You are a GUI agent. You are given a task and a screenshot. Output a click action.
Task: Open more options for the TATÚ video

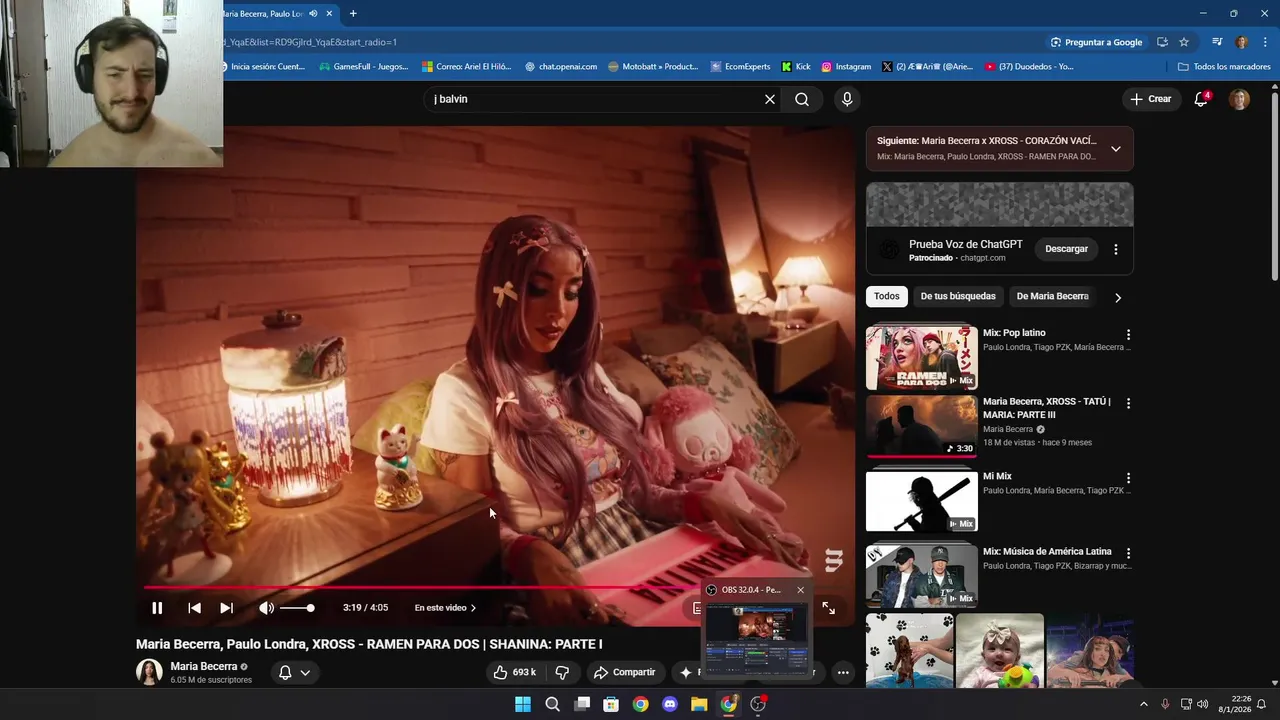1128,403
